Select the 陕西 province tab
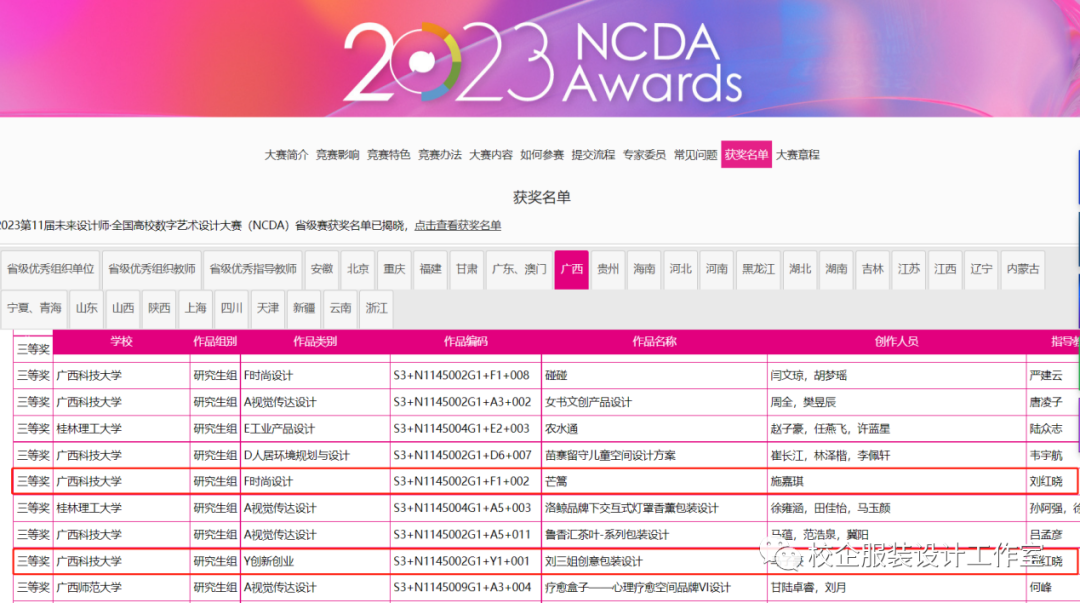This screenshot has height=603, width=1080. [x=159, y=308]
